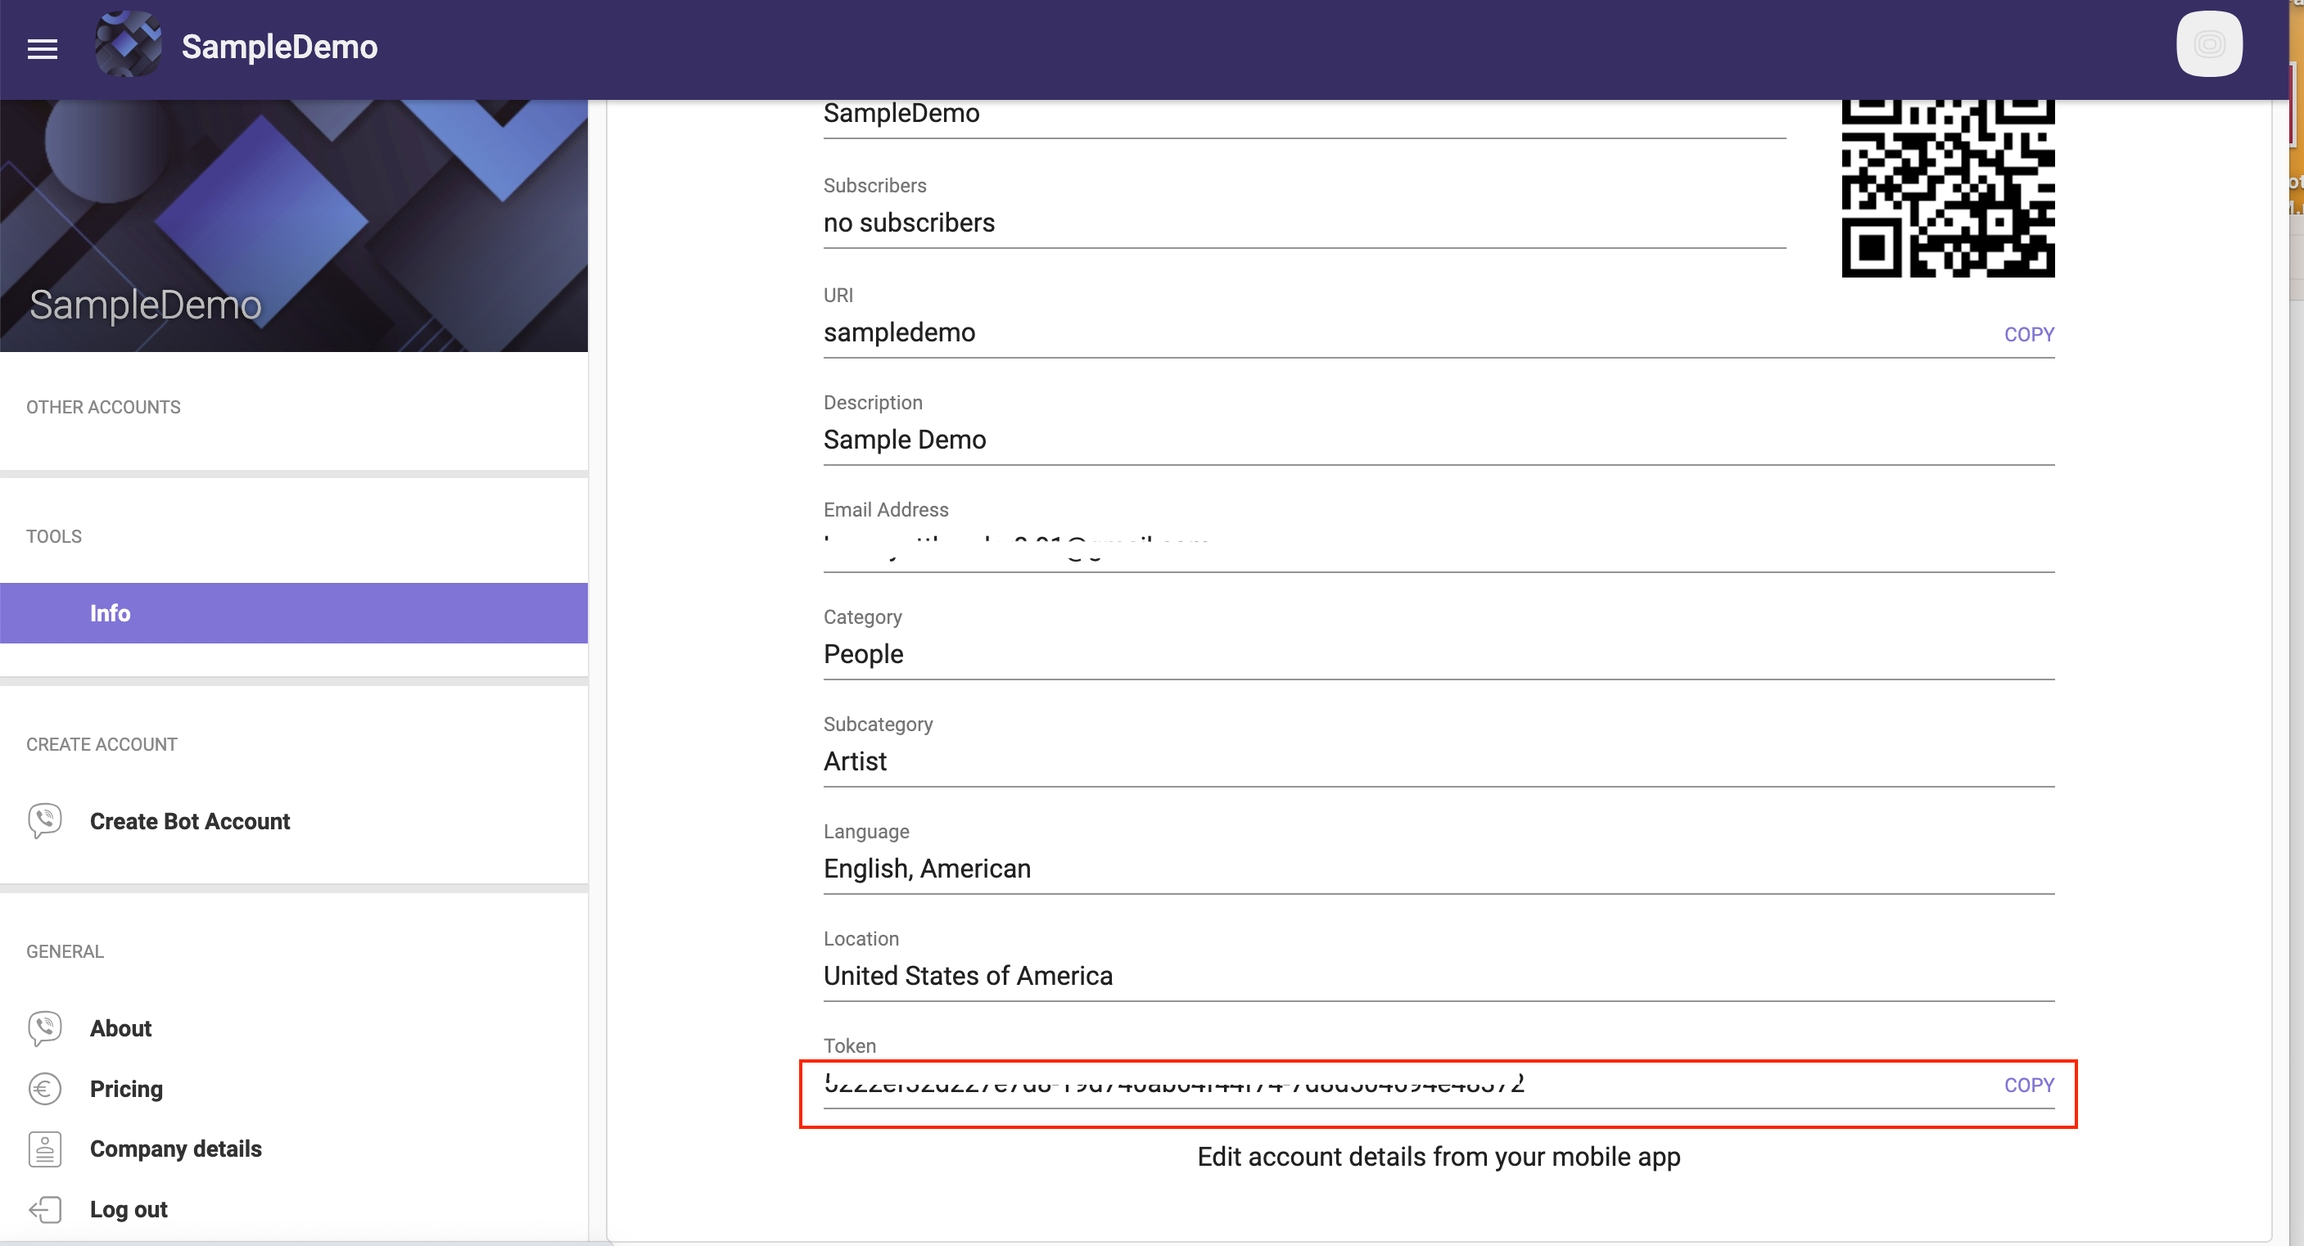Open the Create Bot Account link

pyautogui.click(x=190, y=821)
